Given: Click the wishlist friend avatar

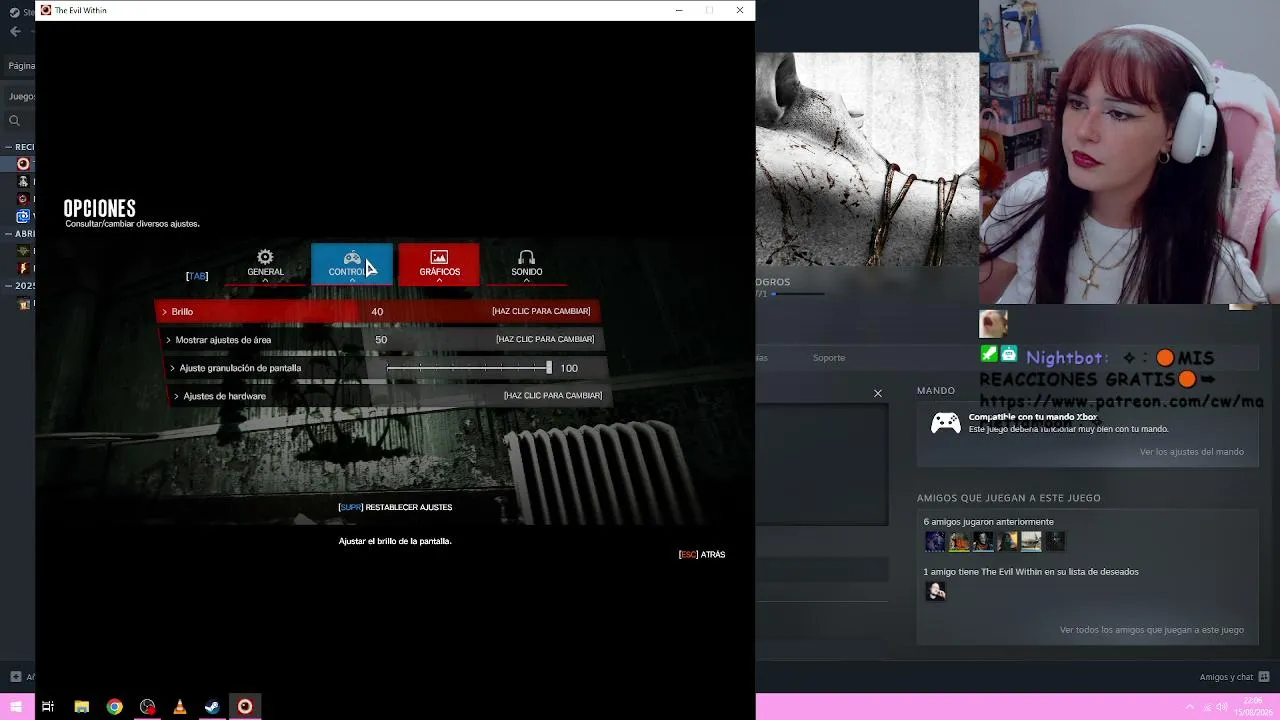Looking at the screenshot, I should click(935, 591).
